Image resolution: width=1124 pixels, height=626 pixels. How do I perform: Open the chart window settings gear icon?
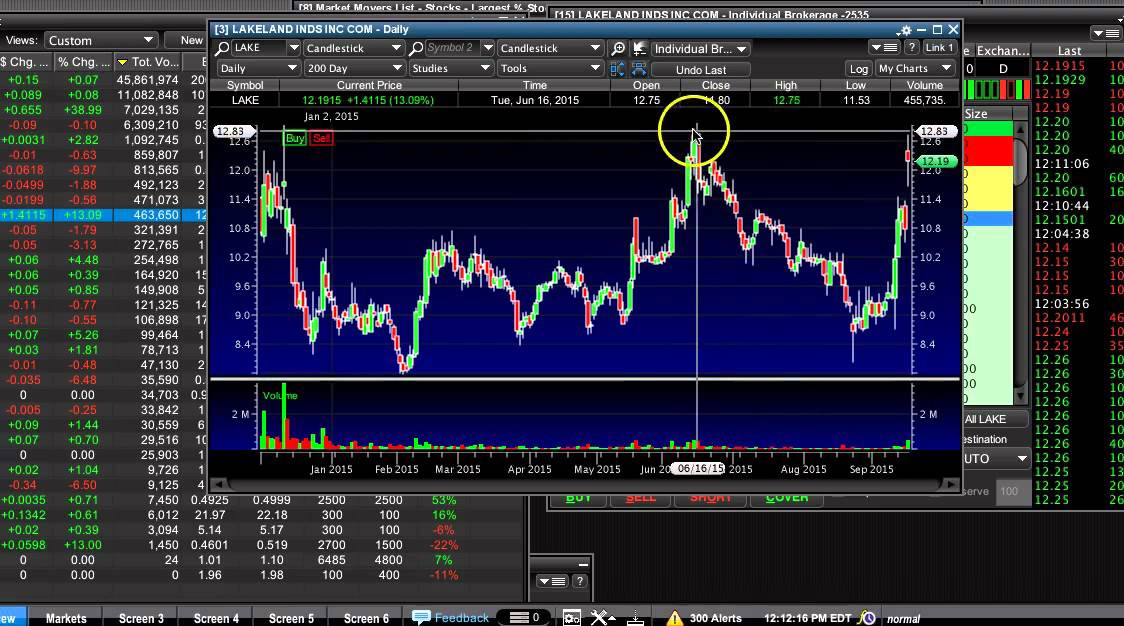coord(905,30)
